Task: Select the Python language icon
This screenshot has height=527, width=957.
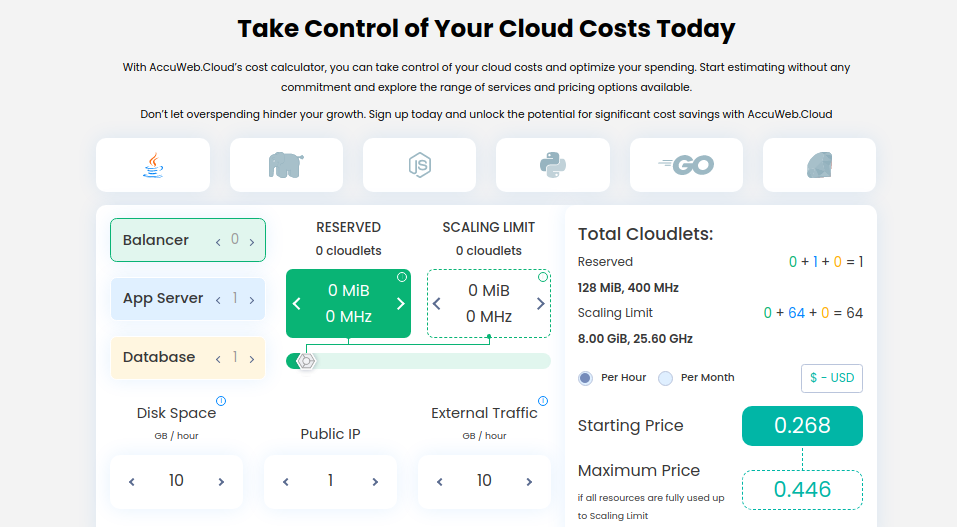Action: 552,165
